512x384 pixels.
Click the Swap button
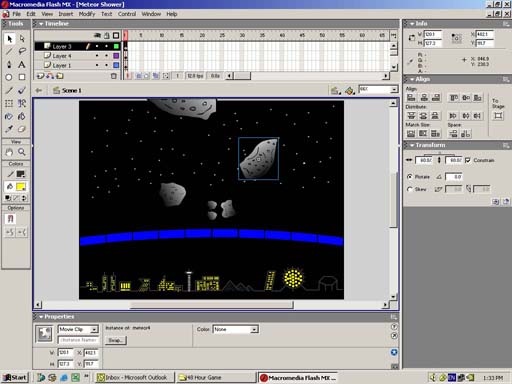click(x=115, y=340)
